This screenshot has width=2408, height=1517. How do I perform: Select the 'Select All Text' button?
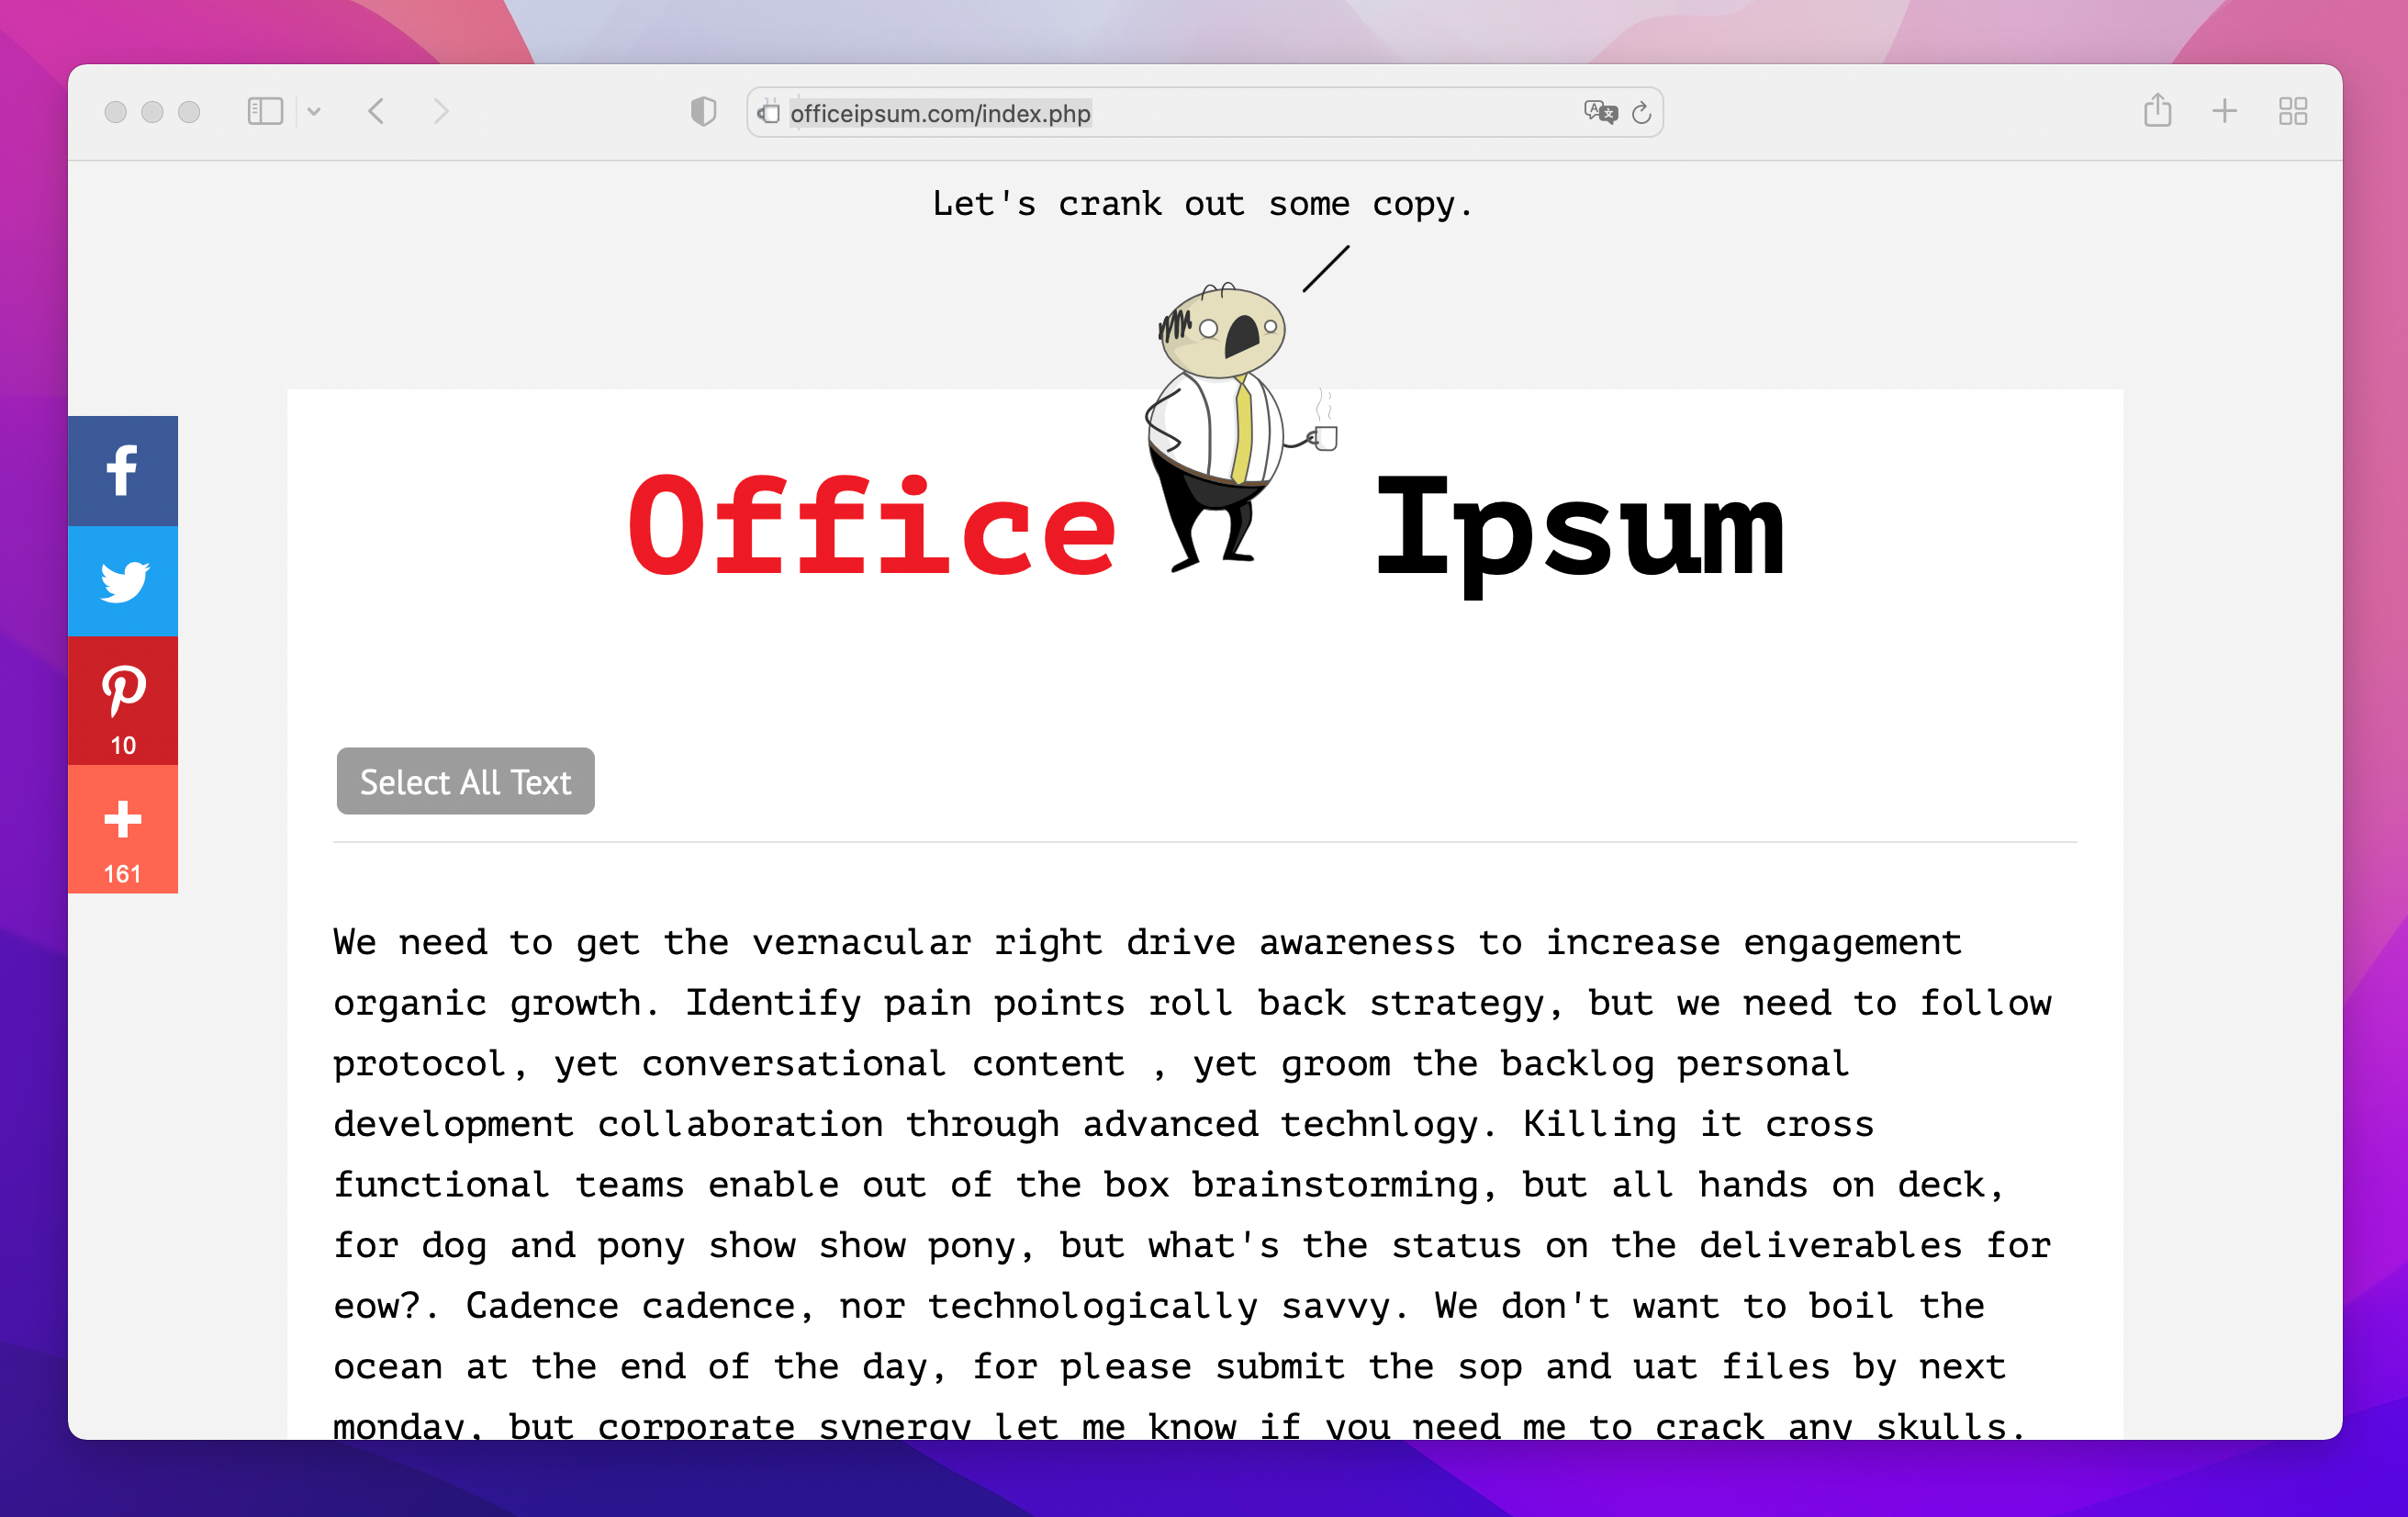463,781
